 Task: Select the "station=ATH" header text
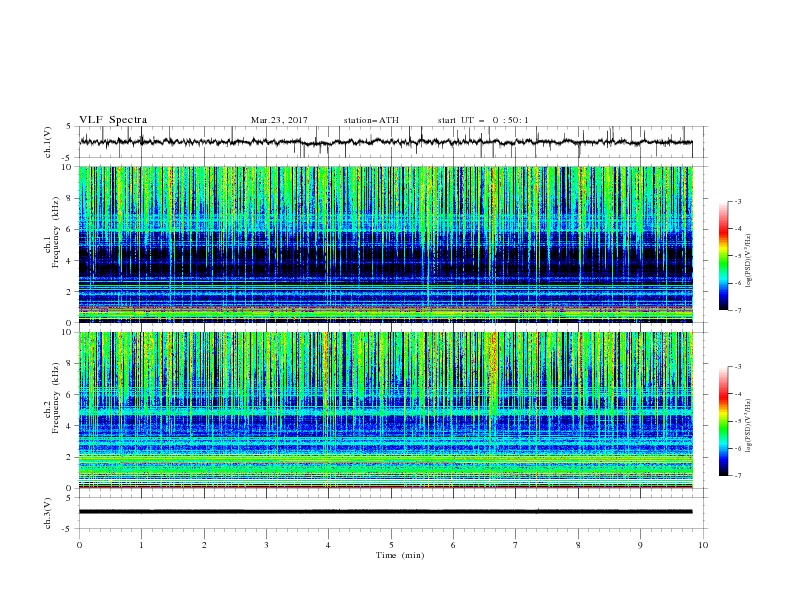[371, 120]
